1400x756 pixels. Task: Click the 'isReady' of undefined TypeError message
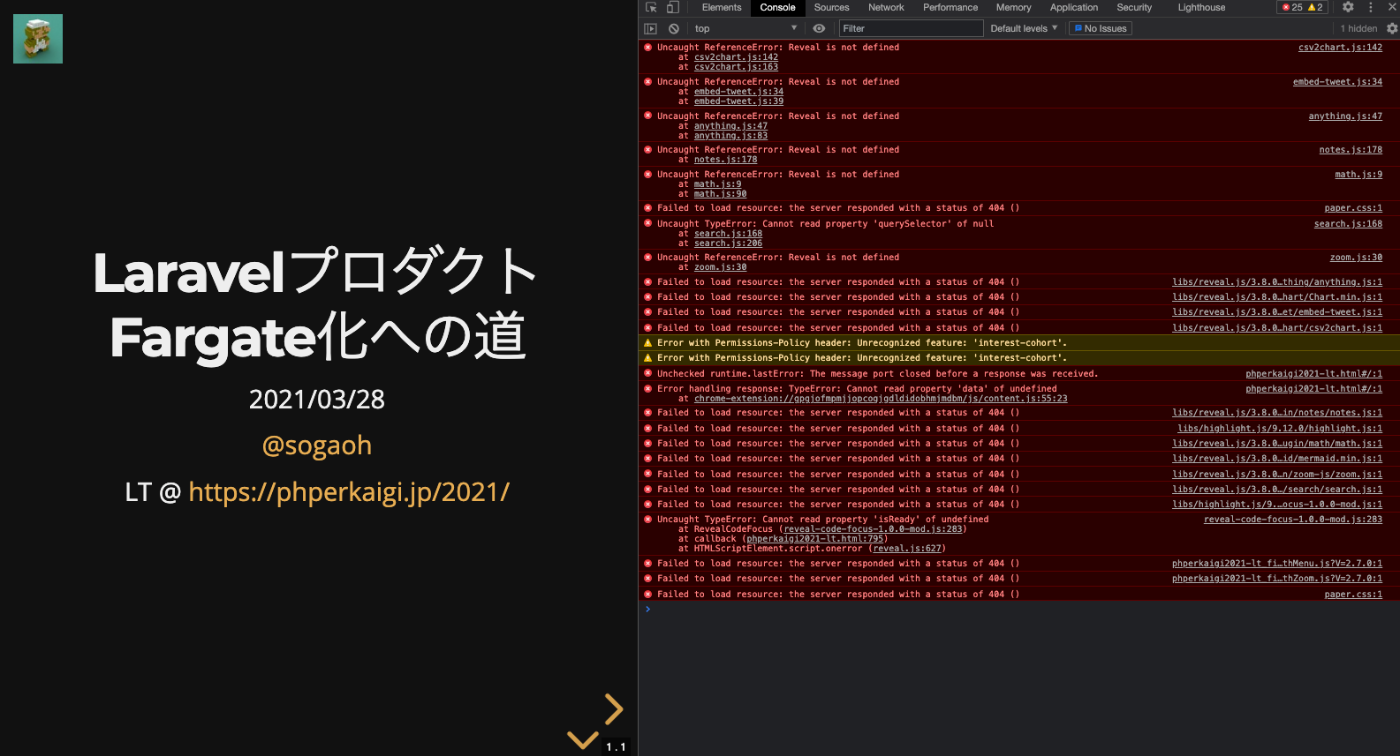823,520
